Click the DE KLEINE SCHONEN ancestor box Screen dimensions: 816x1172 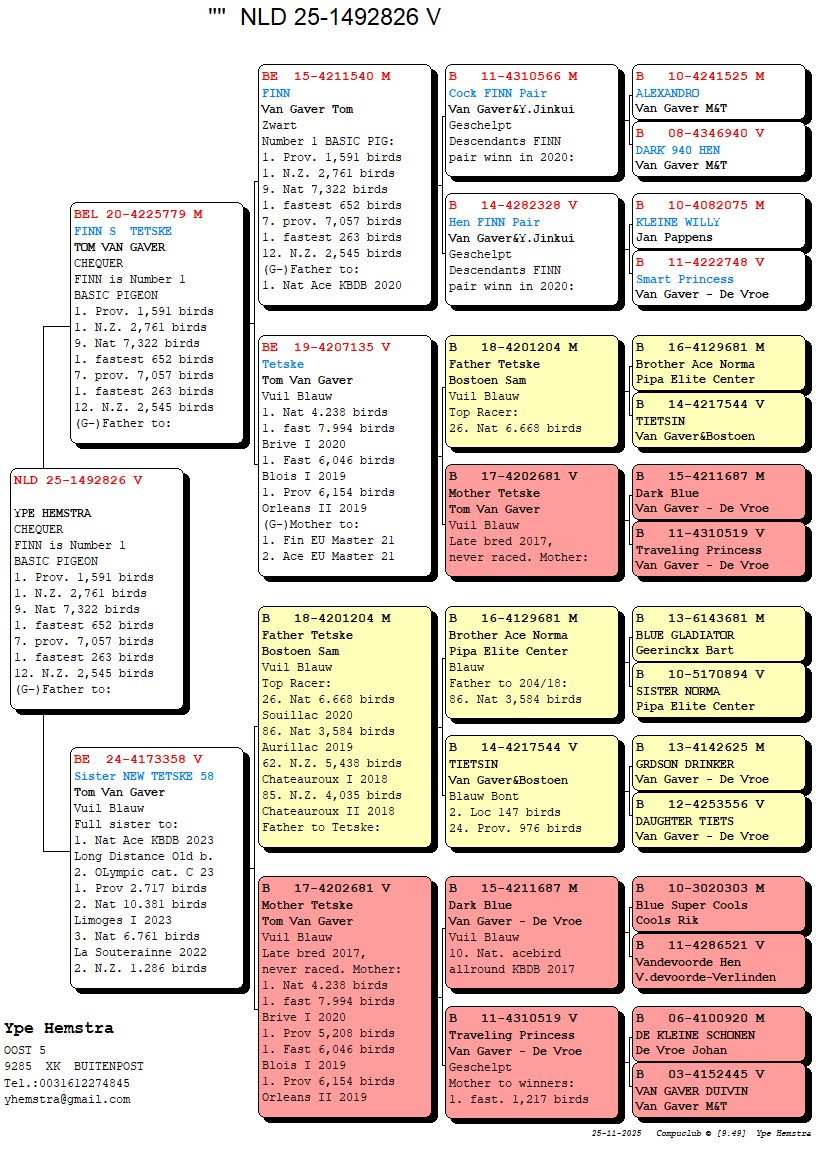tap(717, 1034)
